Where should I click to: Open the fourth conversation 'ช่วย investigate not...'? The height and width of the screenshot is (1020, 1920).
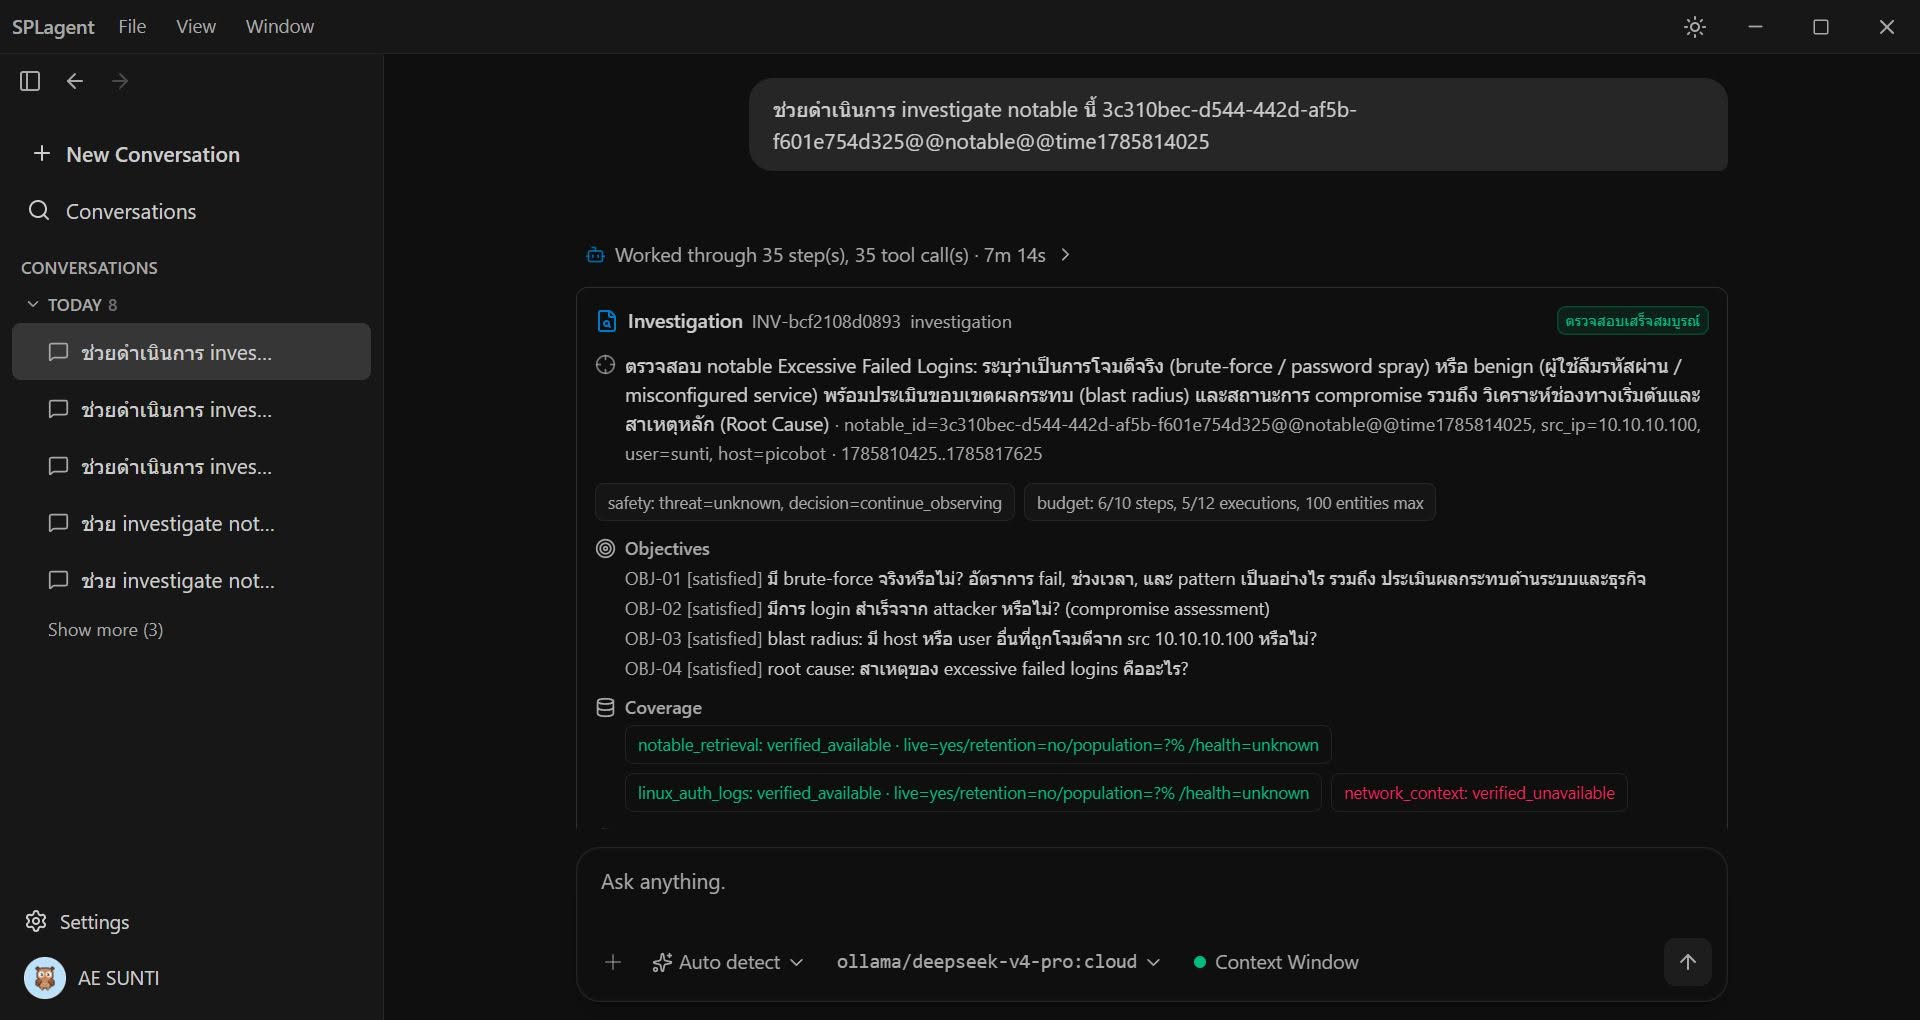point(191,523)
